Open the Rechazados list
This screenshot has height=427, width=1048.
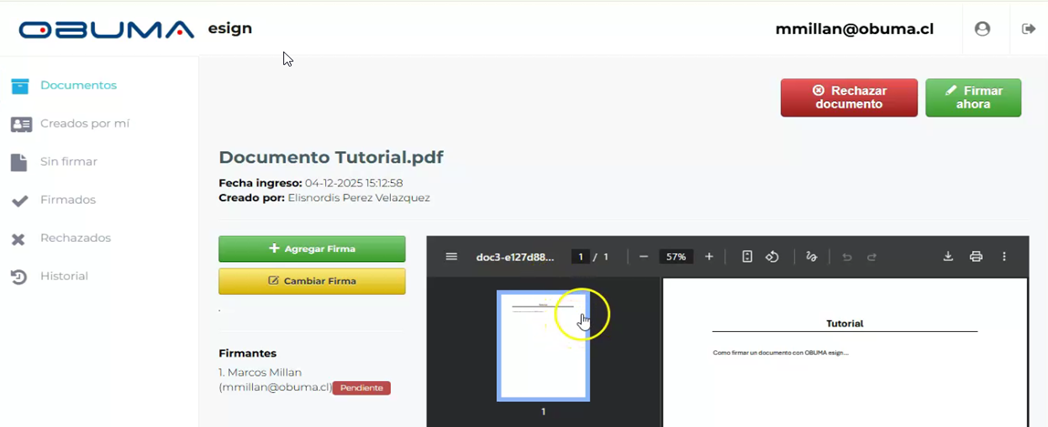point(75,238)
